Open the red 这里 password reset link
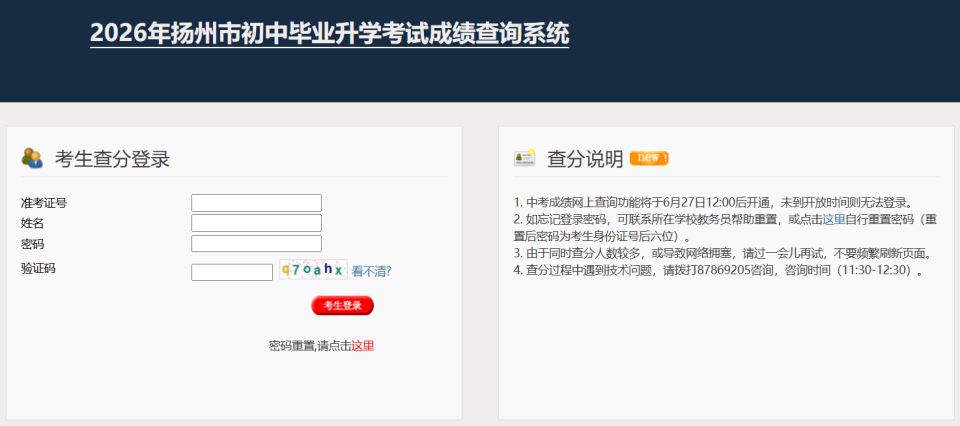The image size is (960, 426). (x=362, y=346)
